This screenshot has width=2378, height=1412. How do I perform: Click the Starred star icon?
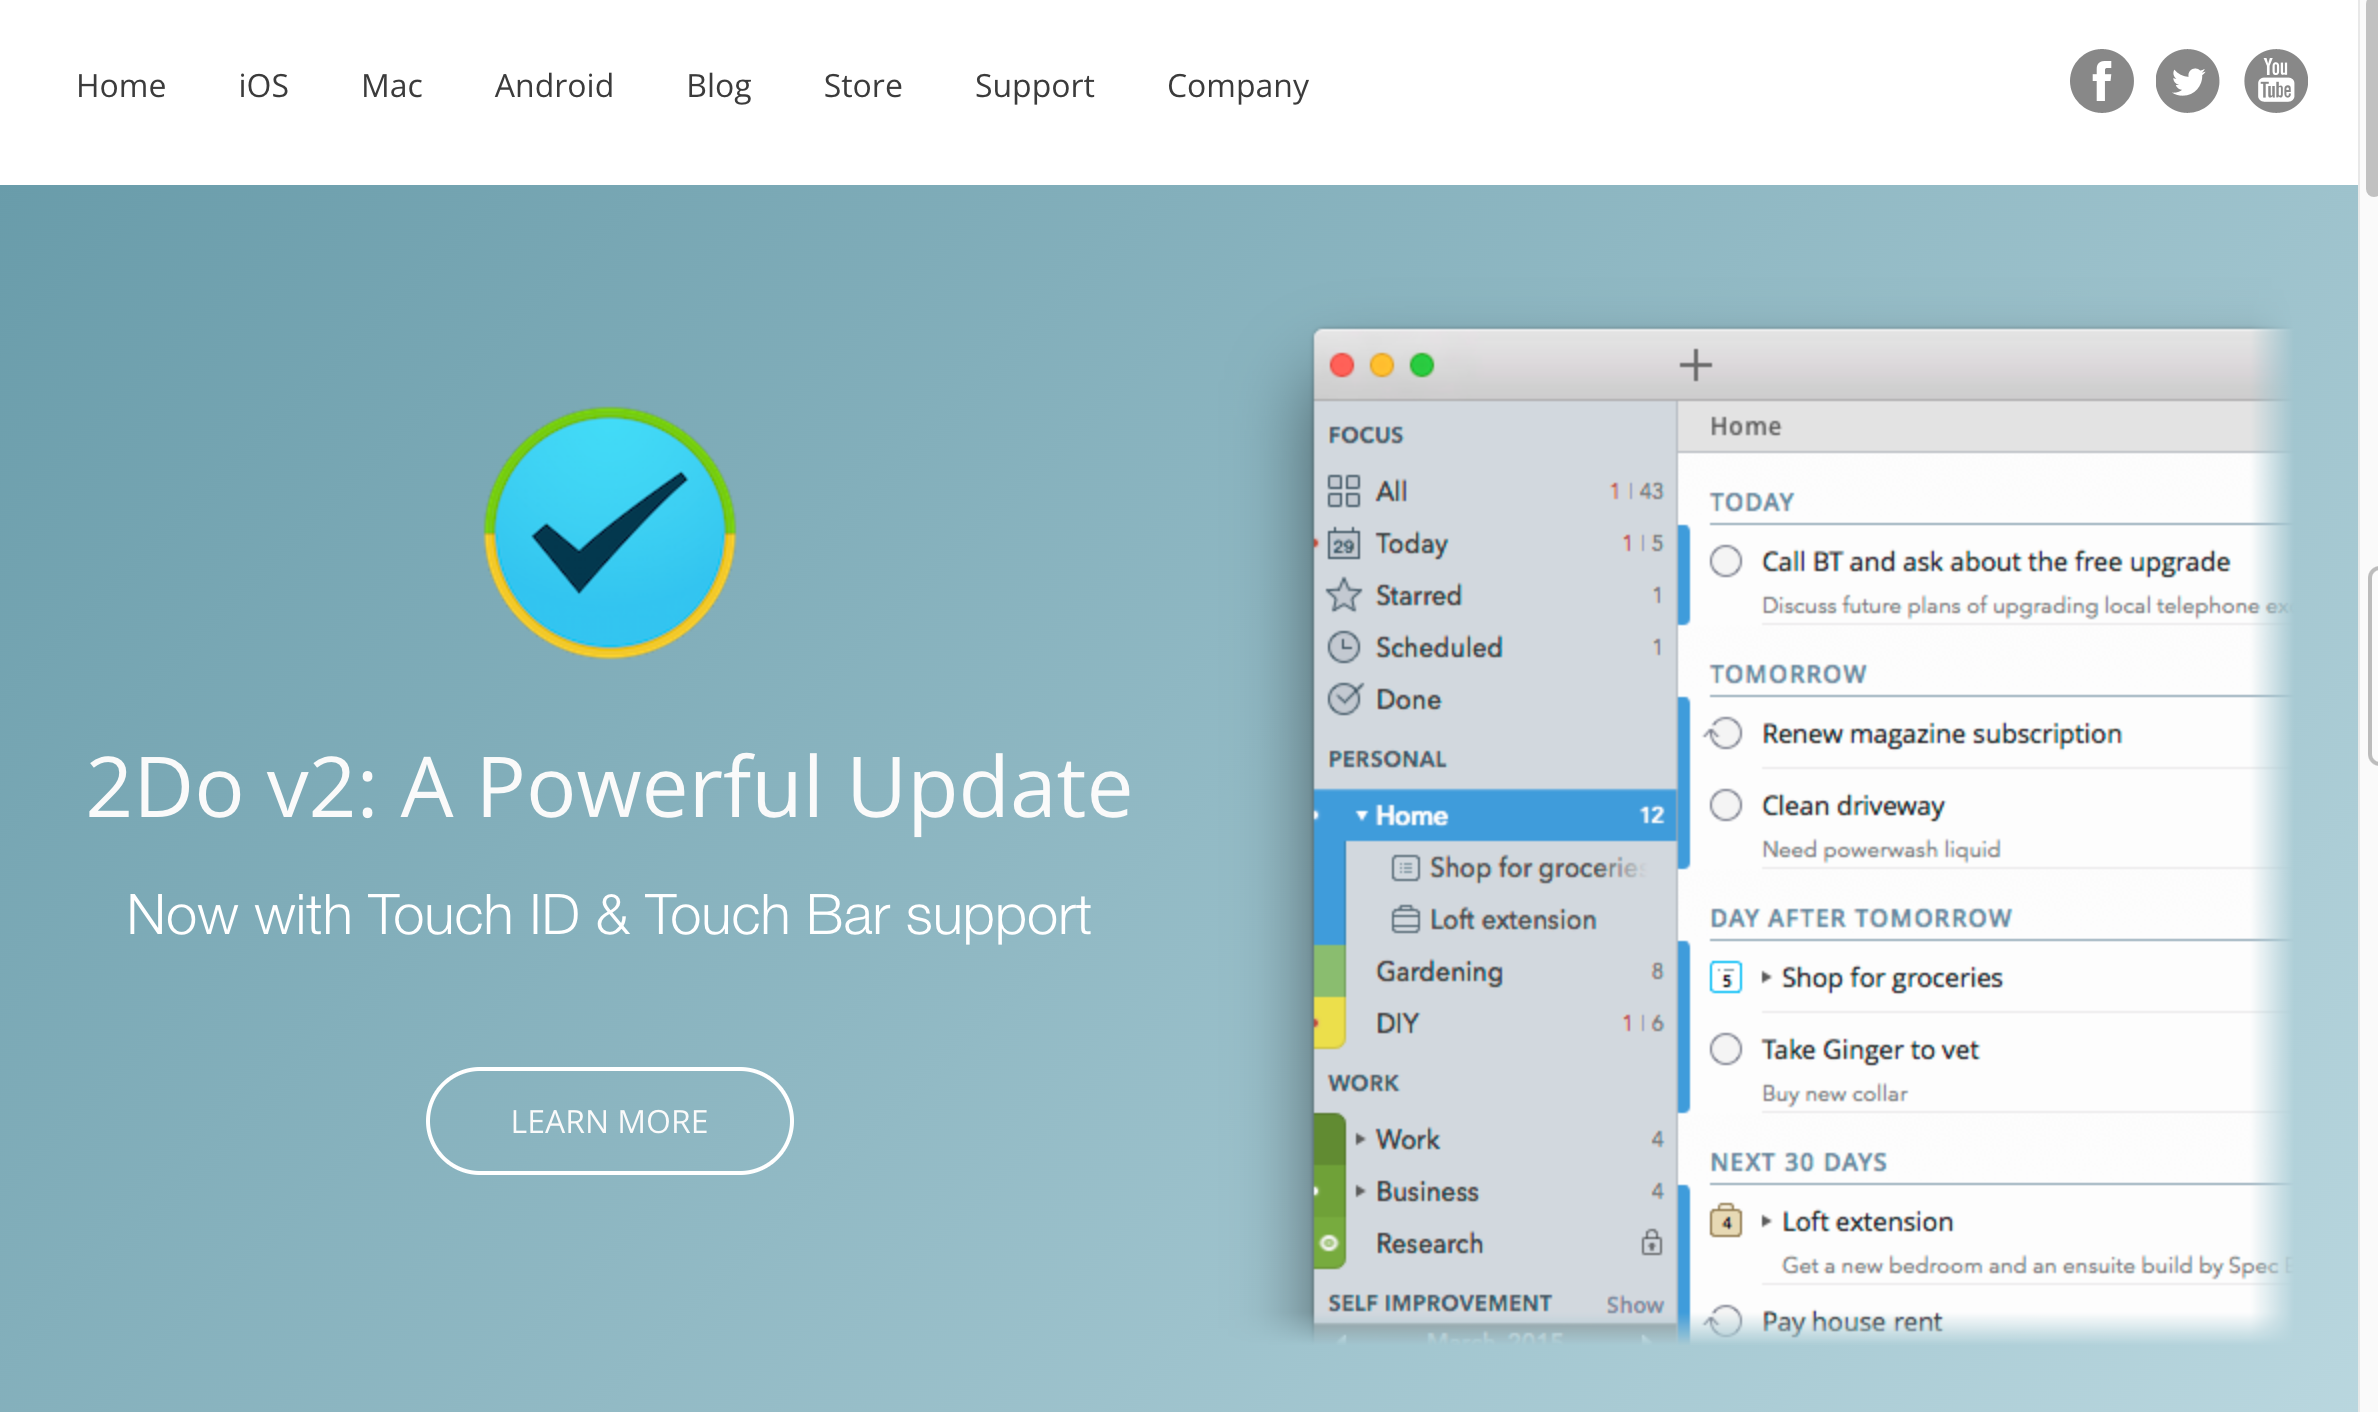click(1343, 595)
